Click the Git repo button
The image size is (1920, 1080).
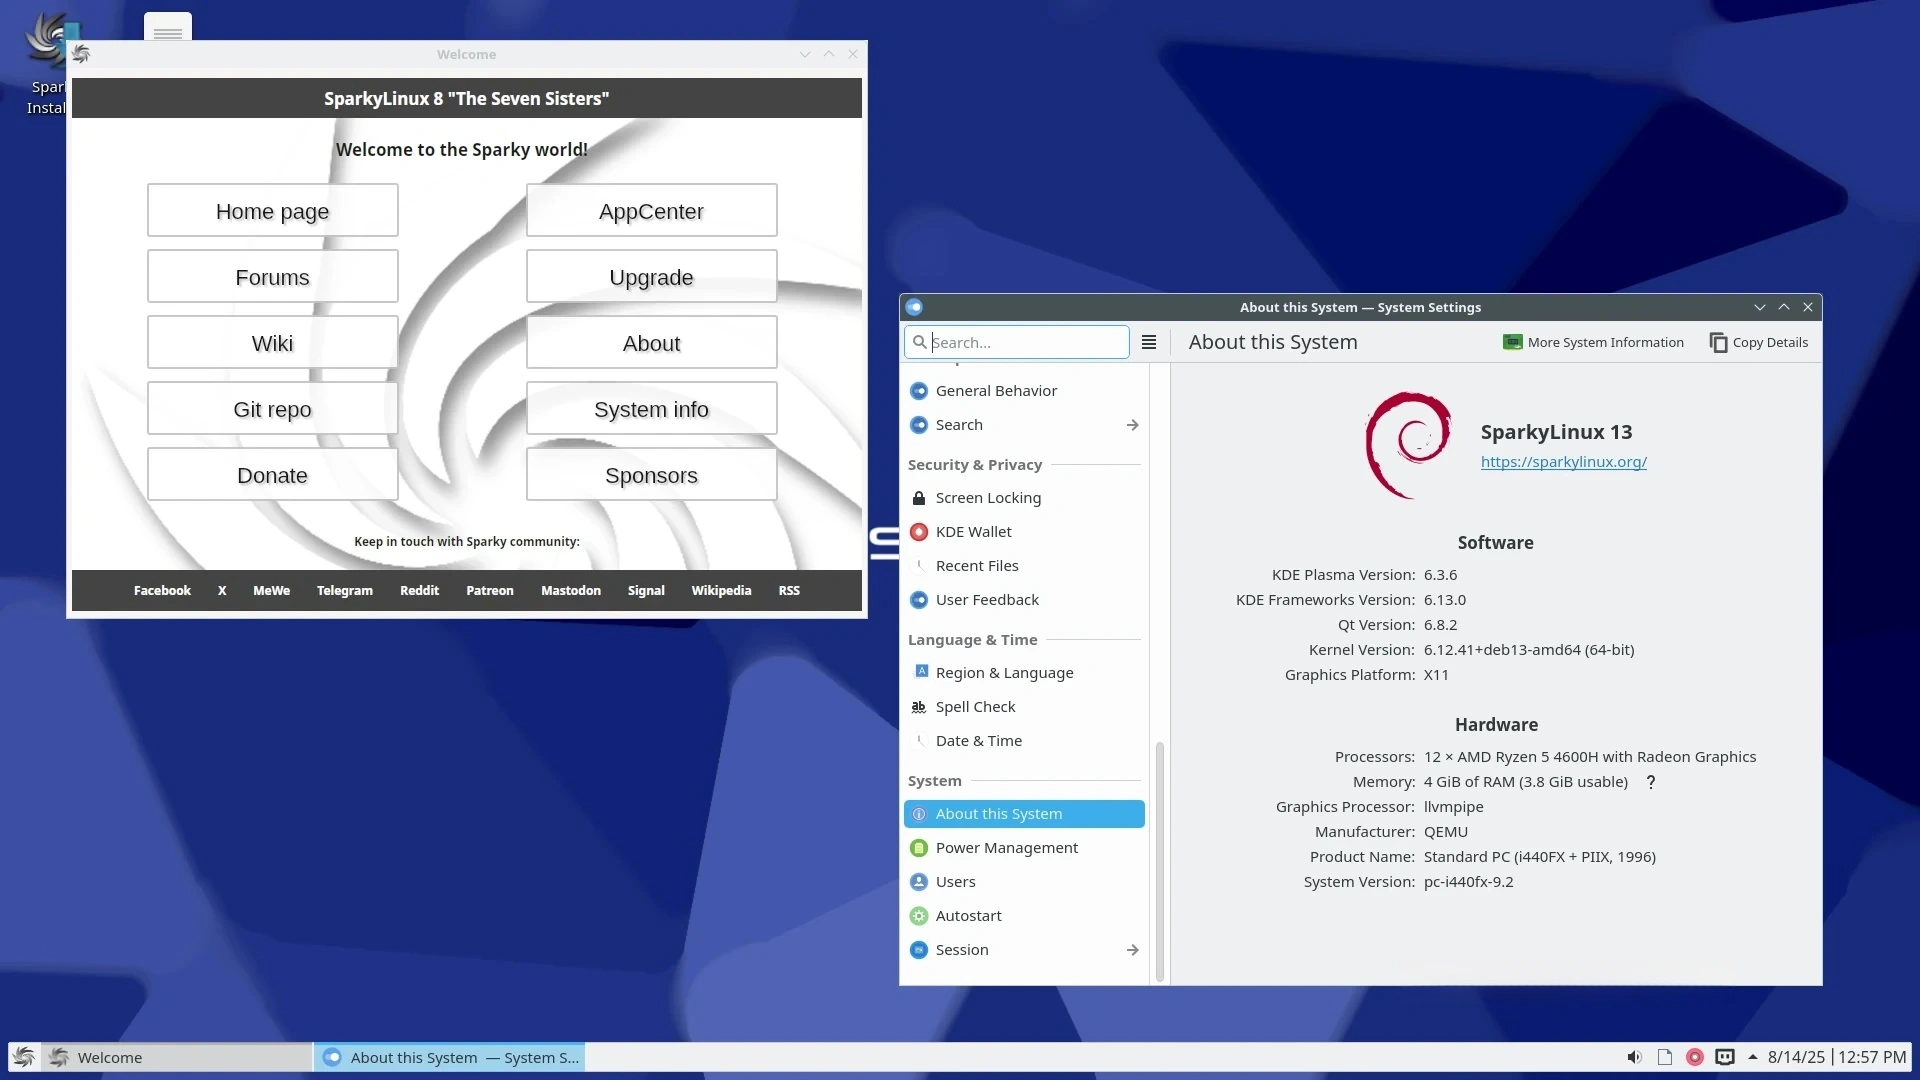pyautogui.click(x=272, y=409)
